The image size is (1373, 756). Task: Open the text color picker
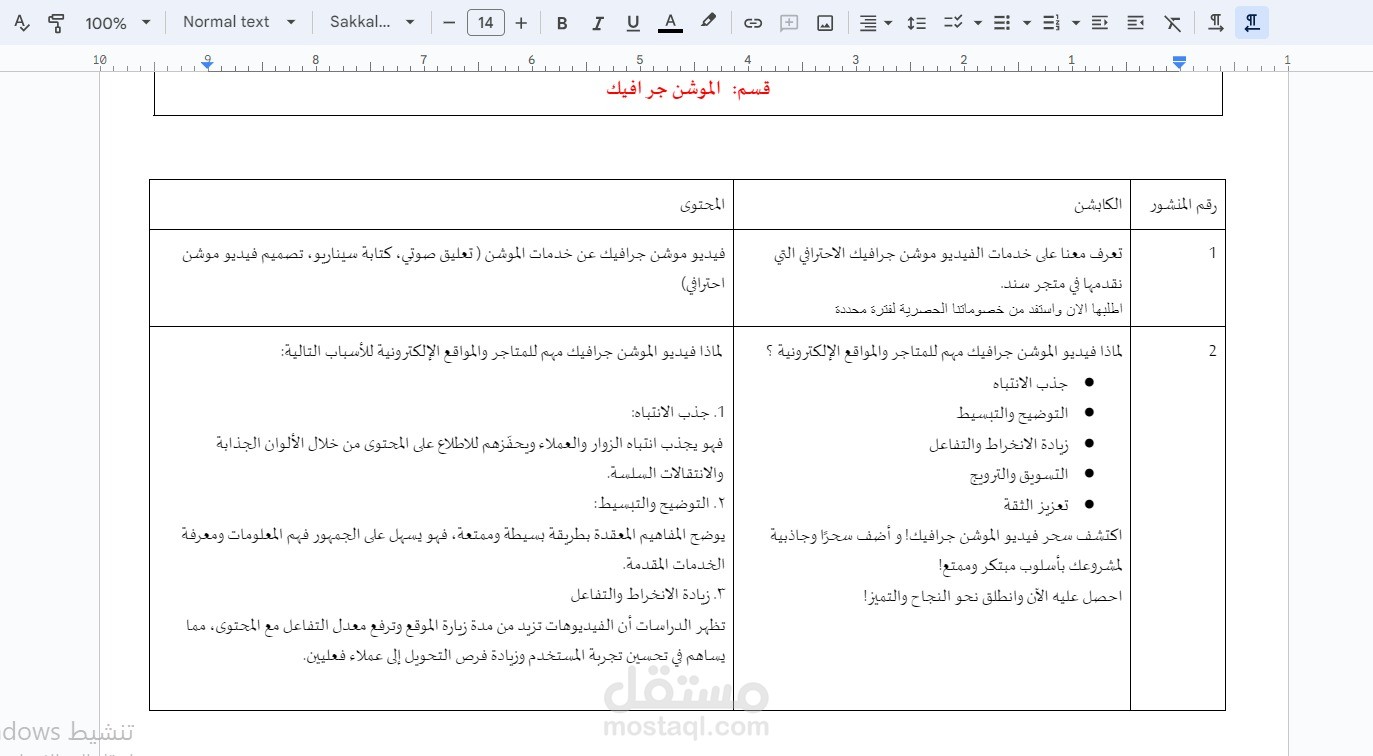(670, 22)
